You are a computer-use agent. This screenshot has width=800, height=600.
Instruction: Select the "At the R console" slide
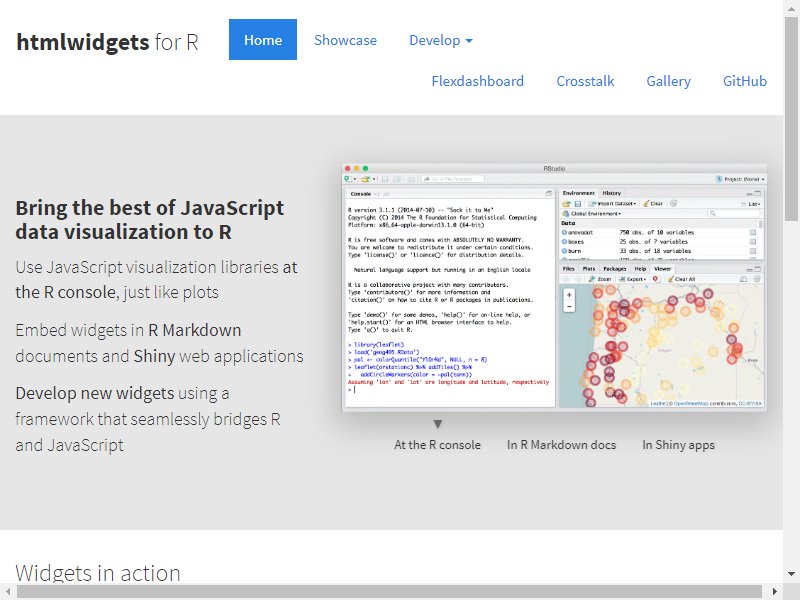[437, 445]
